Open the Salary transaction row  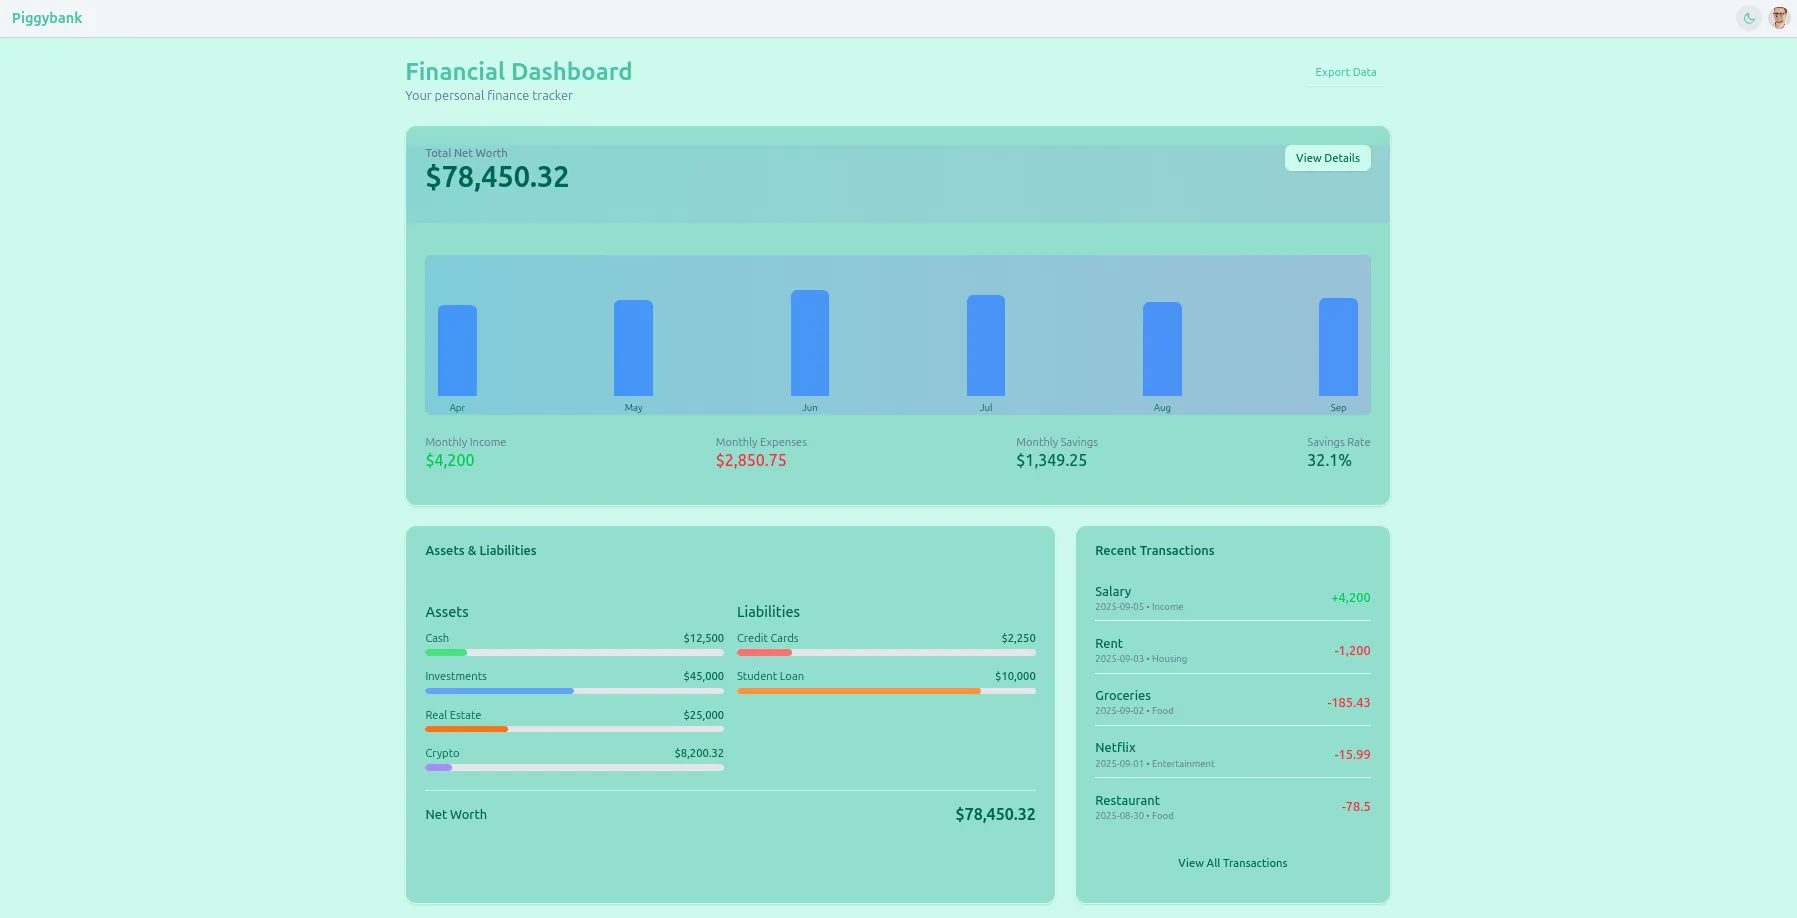[x=1232, y=598]
